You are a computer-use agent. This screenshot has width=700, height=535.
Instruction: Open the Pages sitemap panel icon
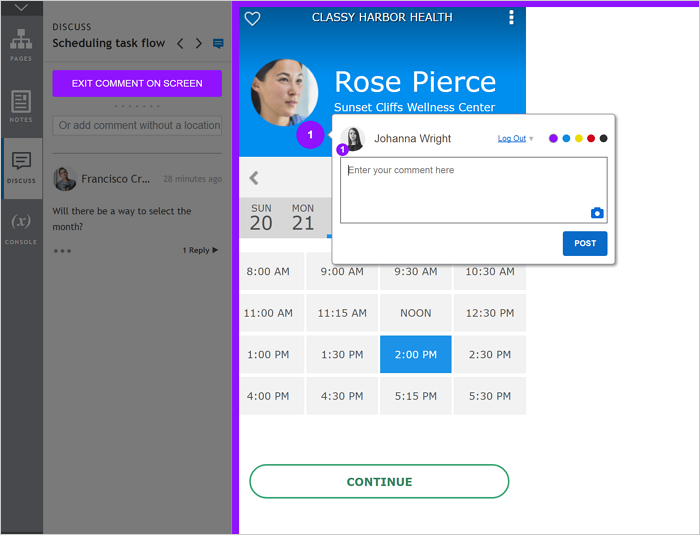(21, 45)
